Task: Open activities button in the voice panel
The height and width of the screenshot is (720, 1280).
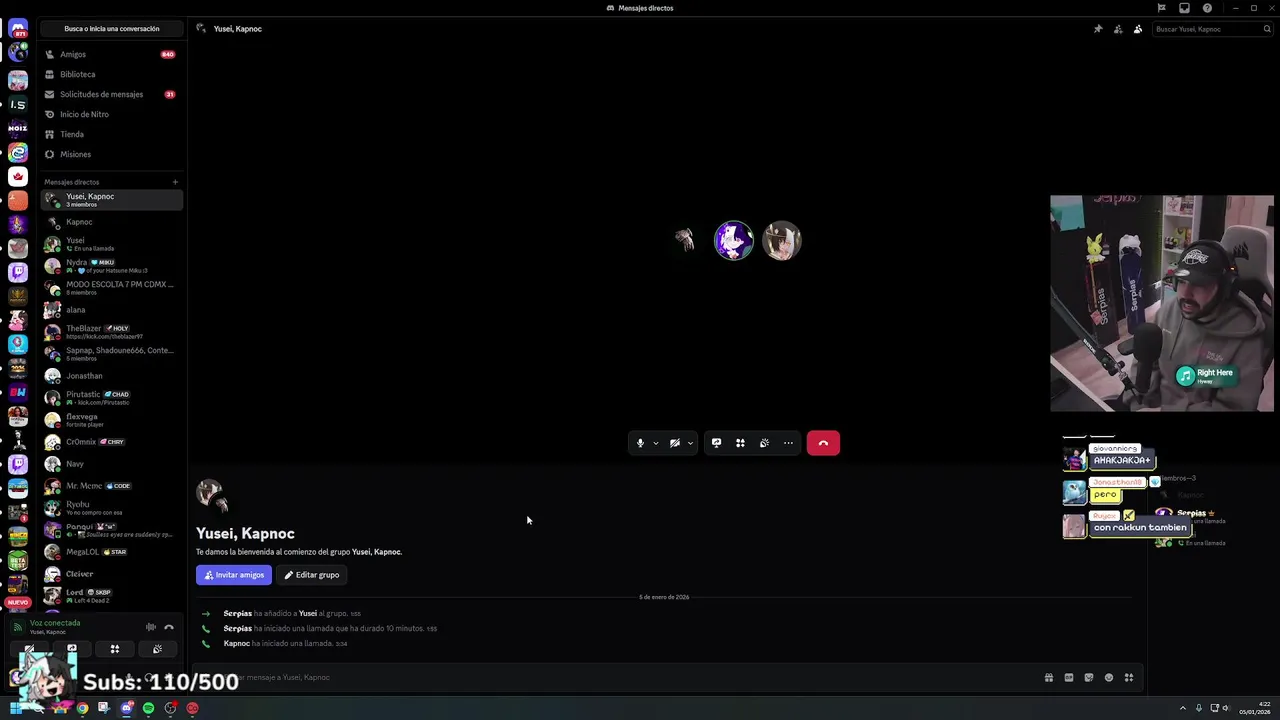Action: (115, 649)
